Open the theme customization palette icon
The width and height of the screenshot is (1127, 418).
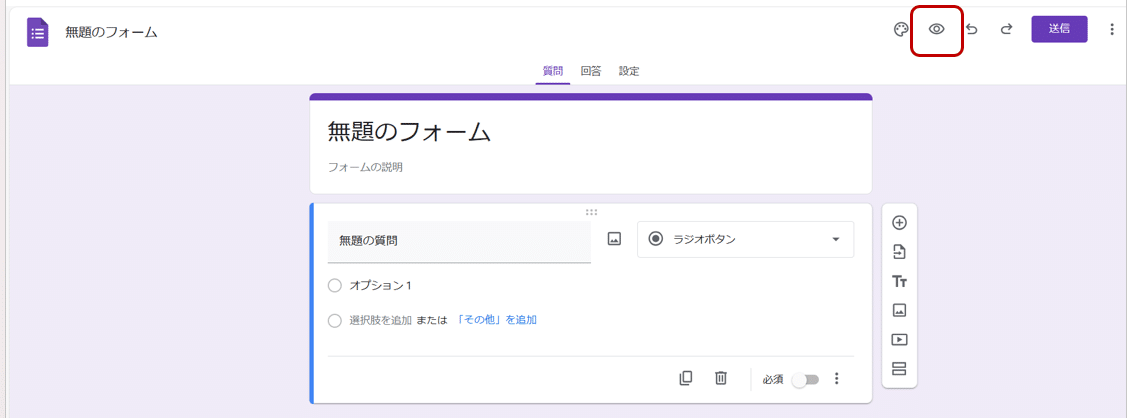pos(900,30)
